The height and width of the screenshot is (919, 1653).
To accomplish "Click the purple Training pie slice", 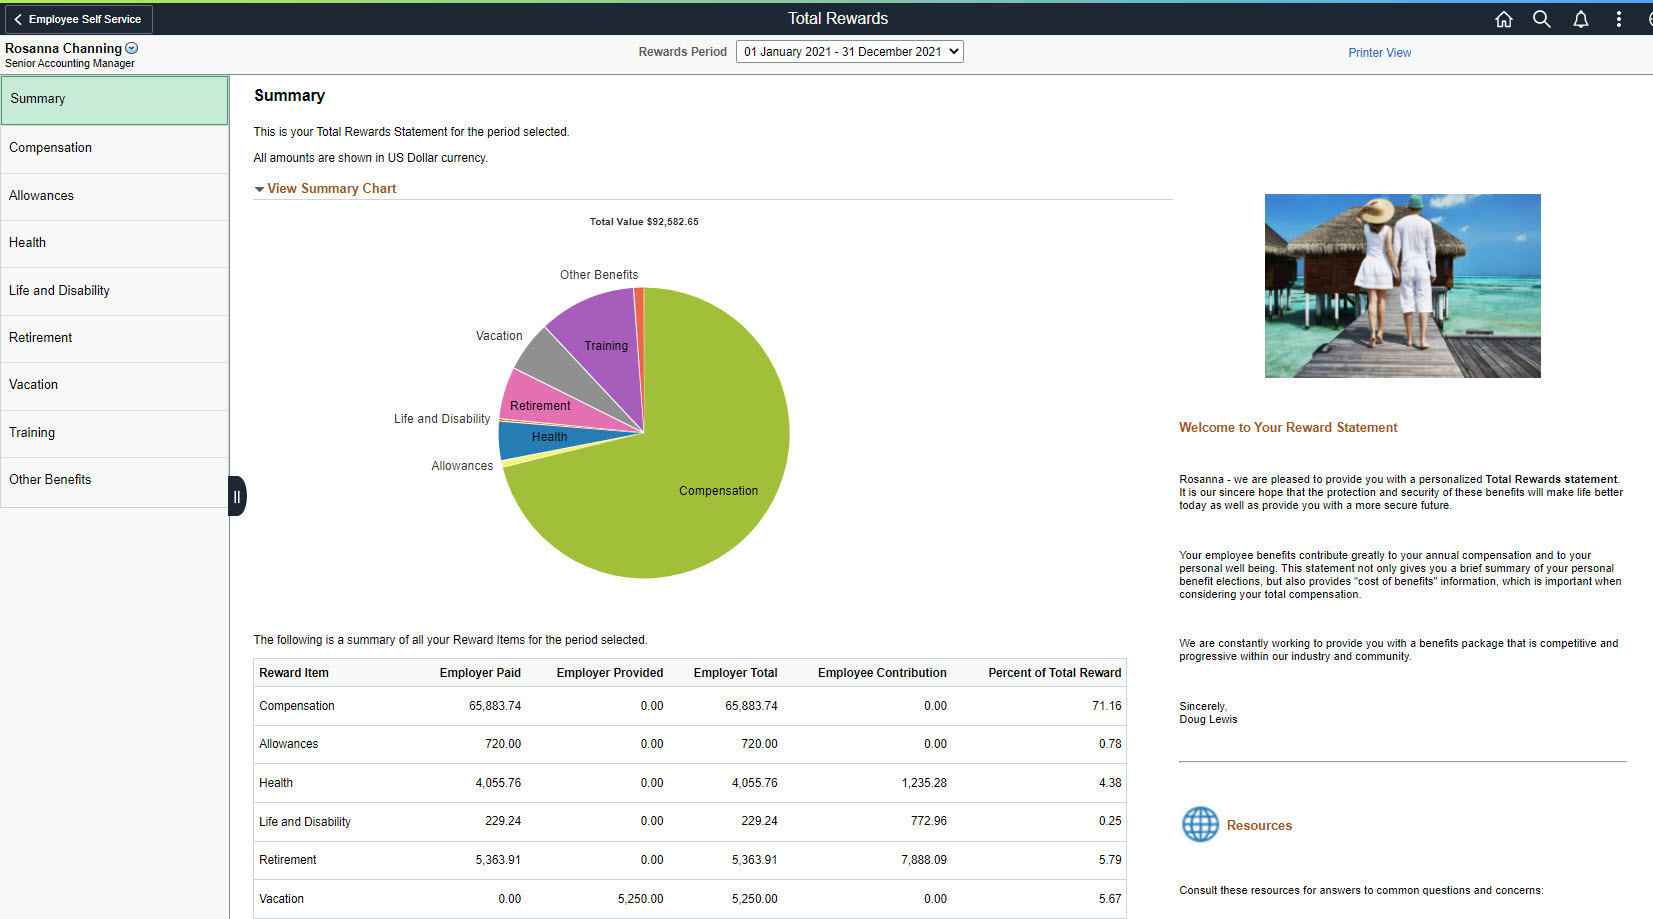I will [600, 335].
